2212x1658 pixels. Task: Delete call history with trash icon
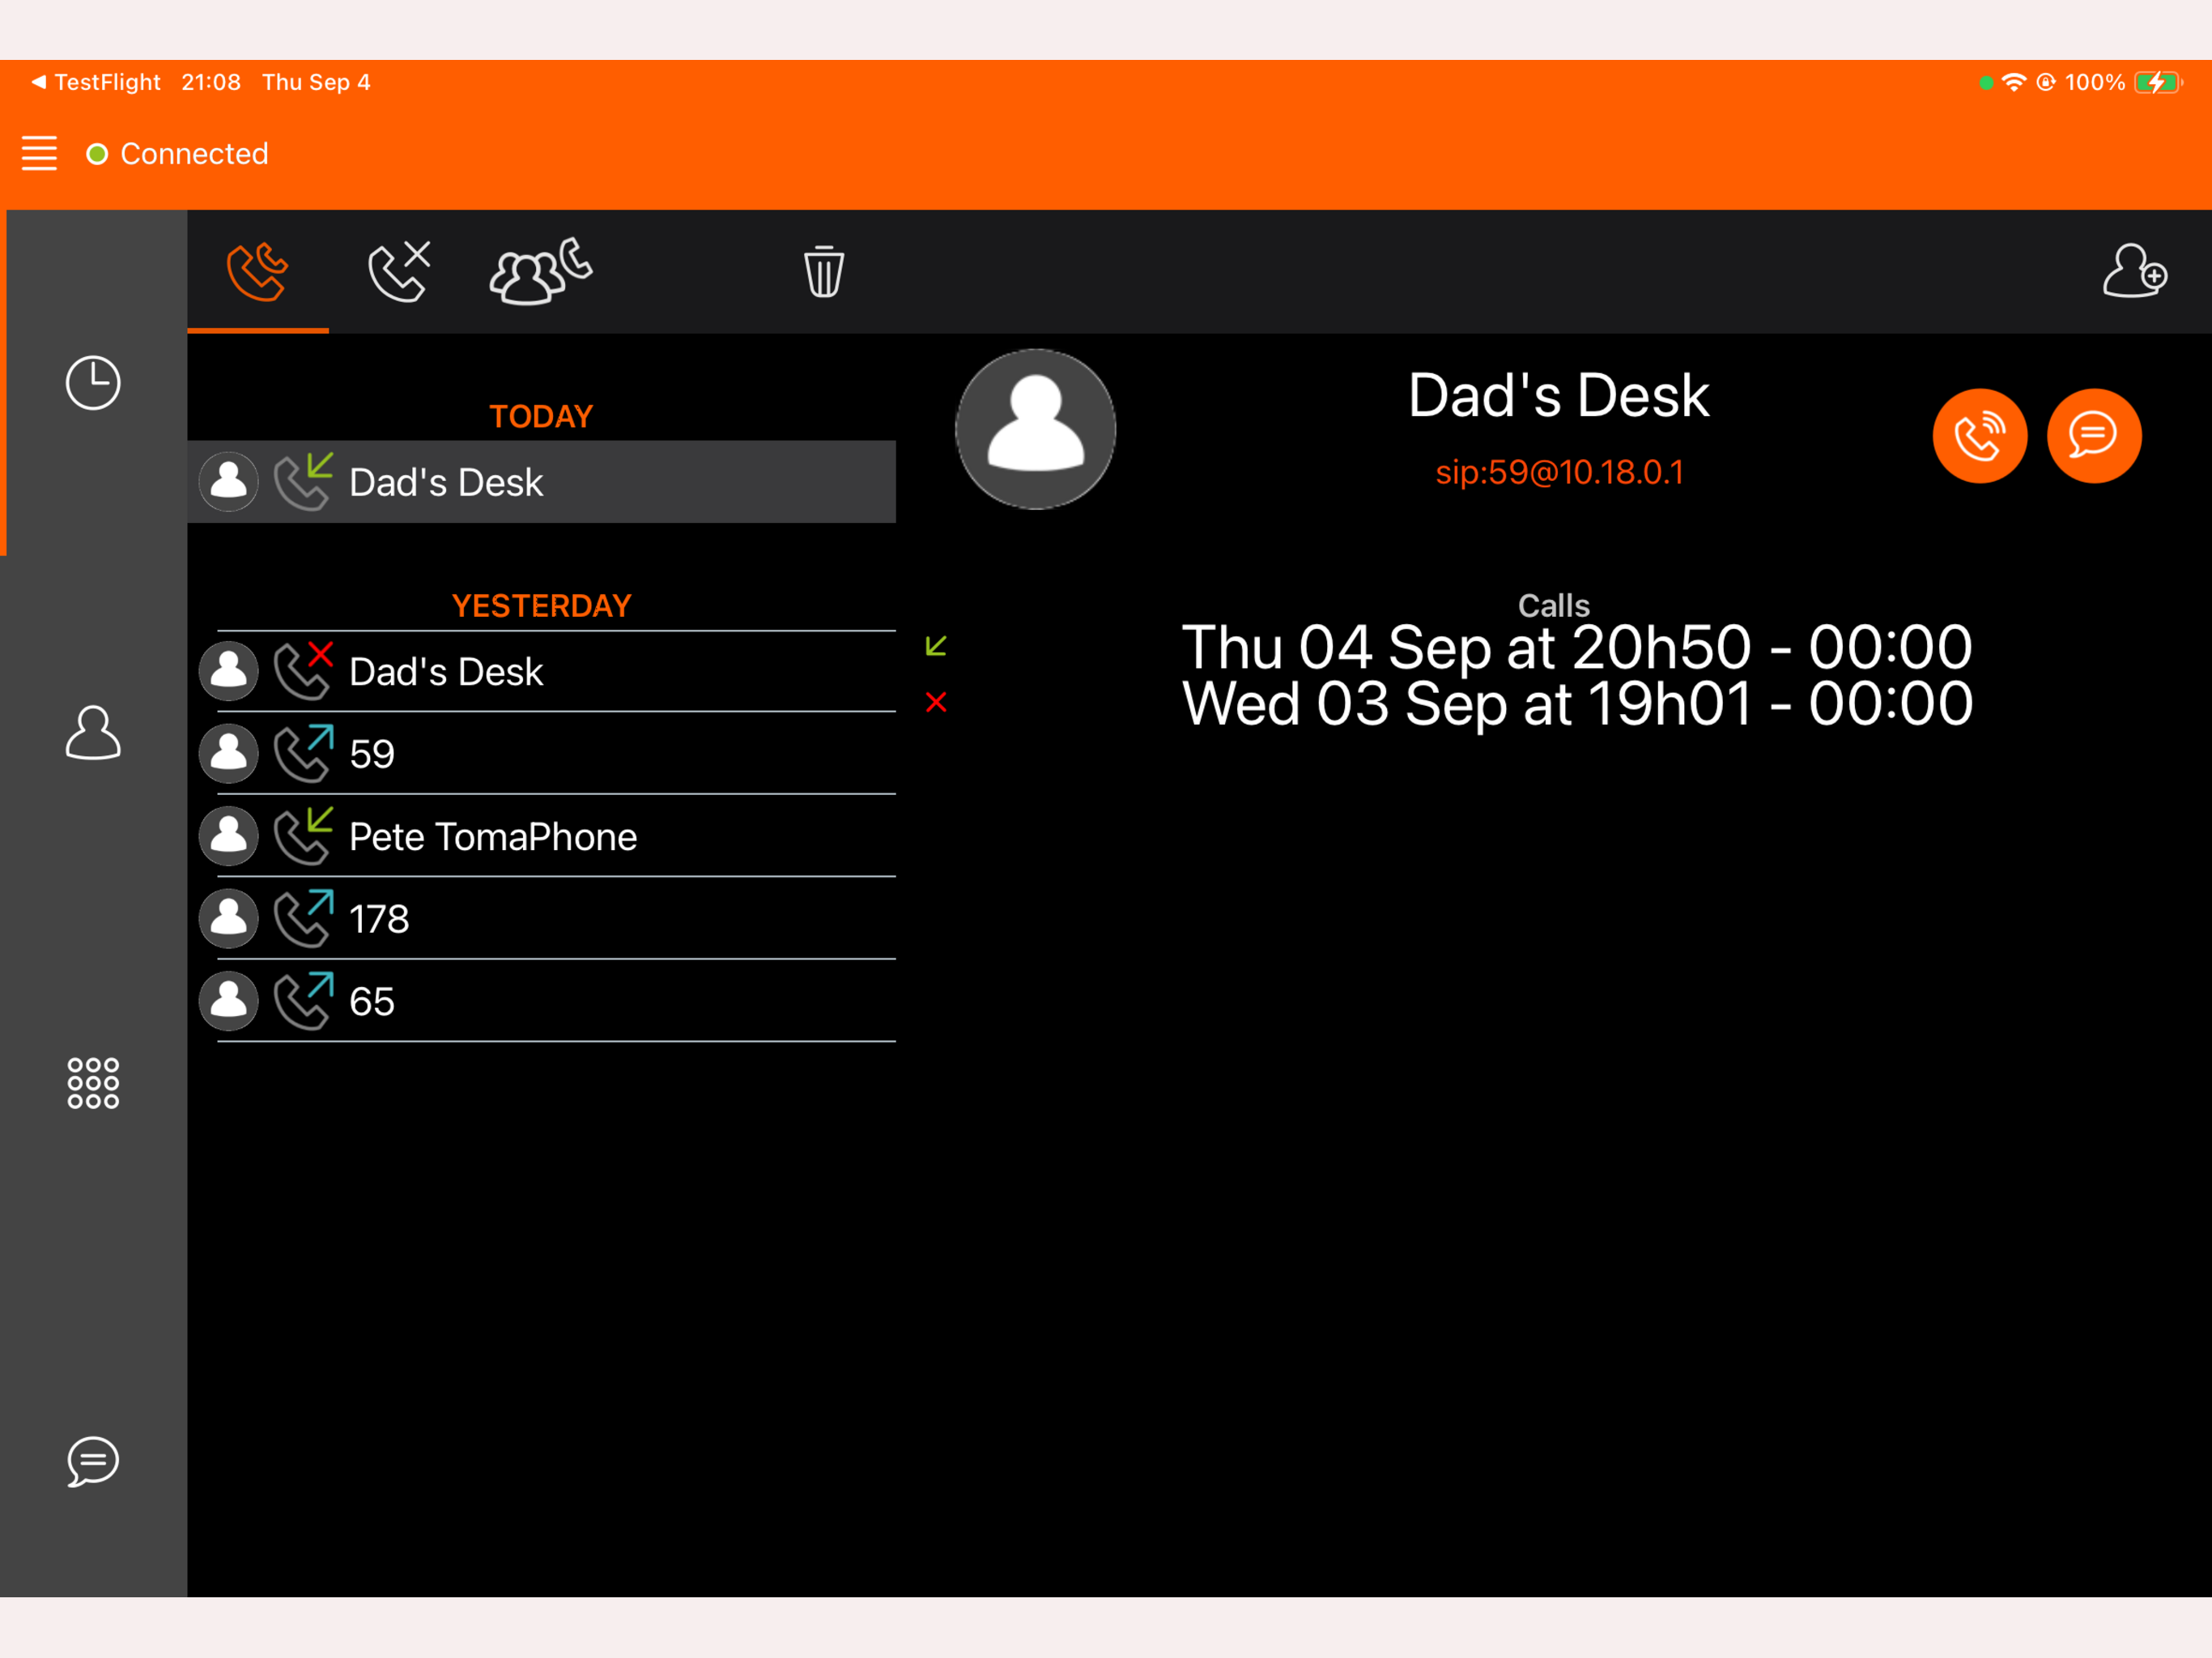[x=824, y=271]
